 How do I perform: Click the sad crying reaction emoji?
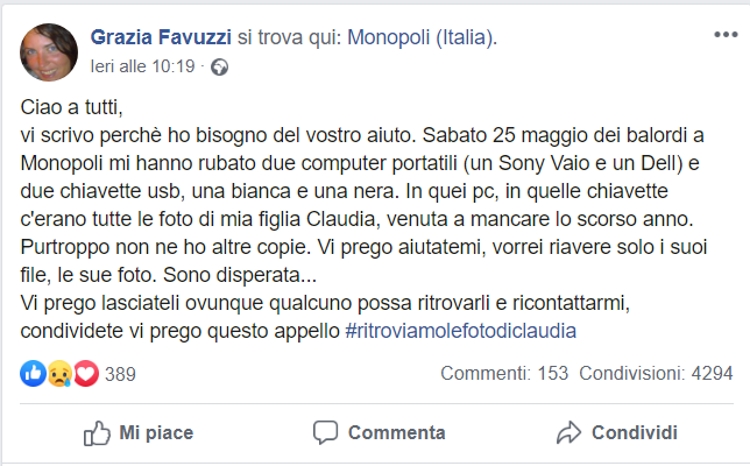tap(59, 374)
